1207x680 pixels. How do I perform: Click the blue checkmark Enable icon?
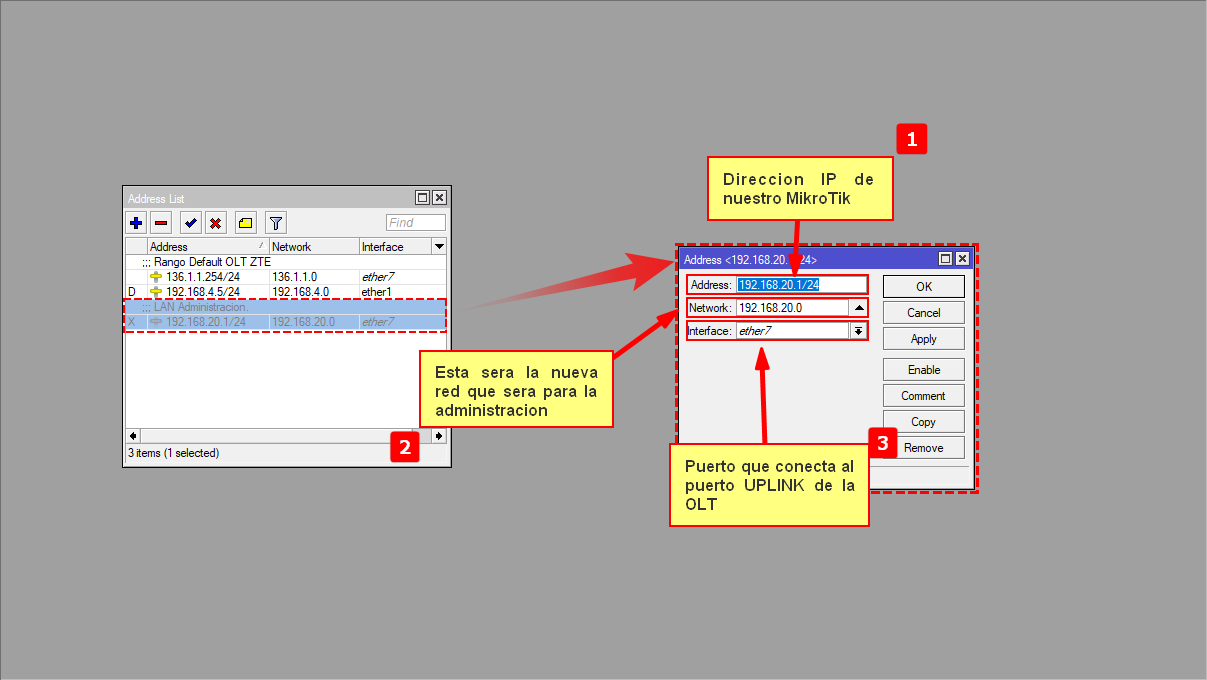[x=190, y=223]
